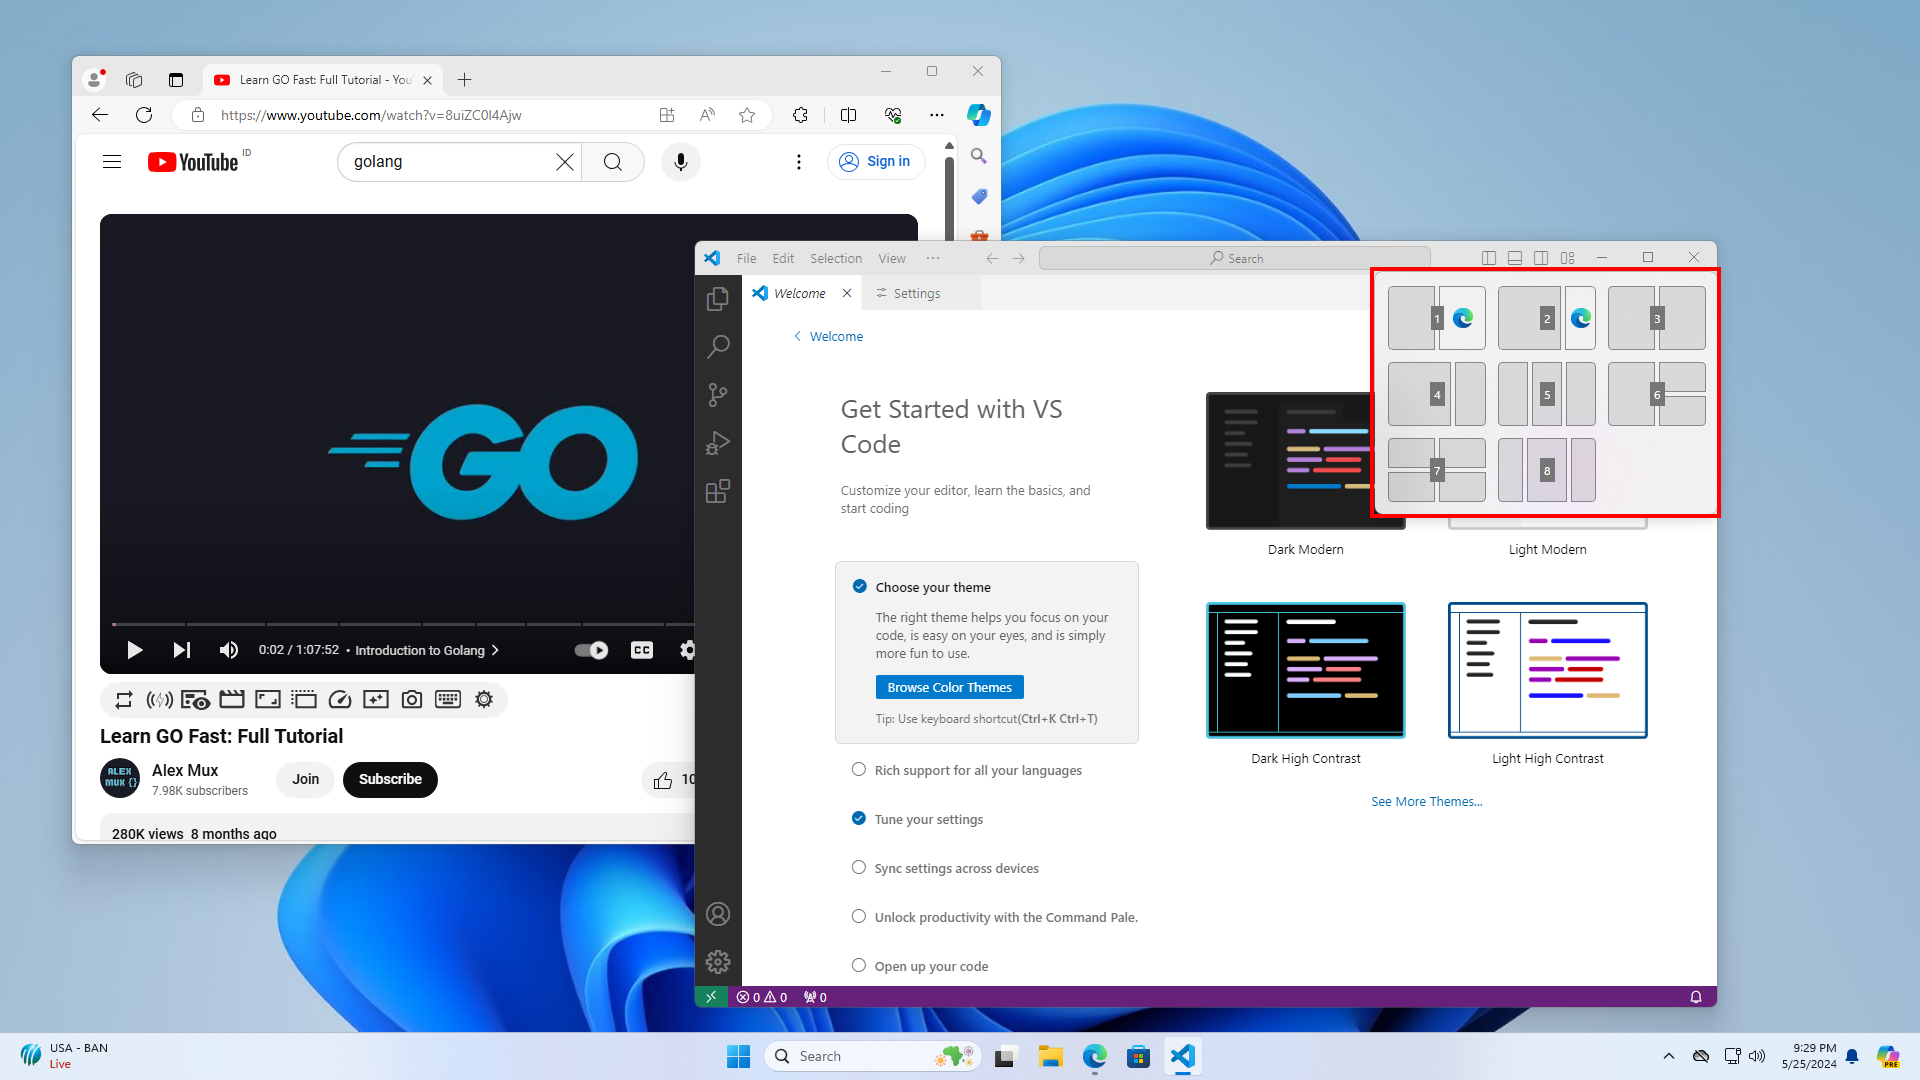Viewport: 1920px width, 1080px height.
Task: Select the 'Learn GO Fast: Full Tutorial' Edge tab
Action: (323, 80)
